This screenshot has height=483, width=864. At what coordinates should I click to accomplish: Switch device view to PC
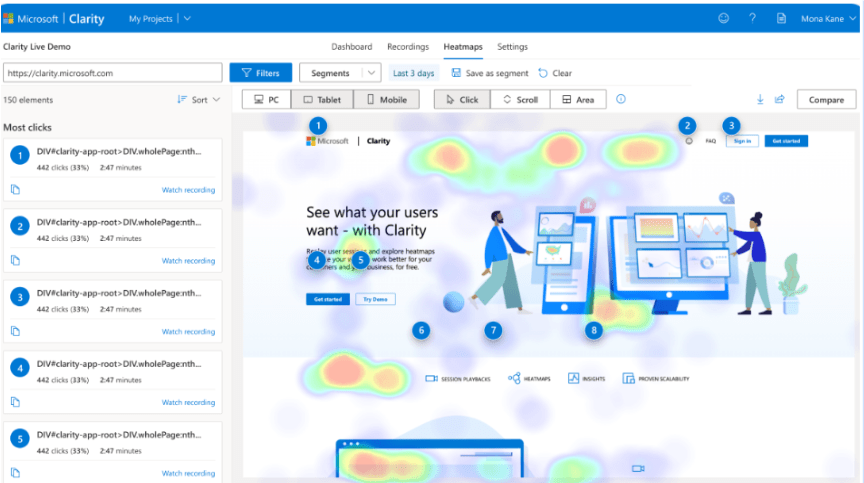tap(266, 100)
